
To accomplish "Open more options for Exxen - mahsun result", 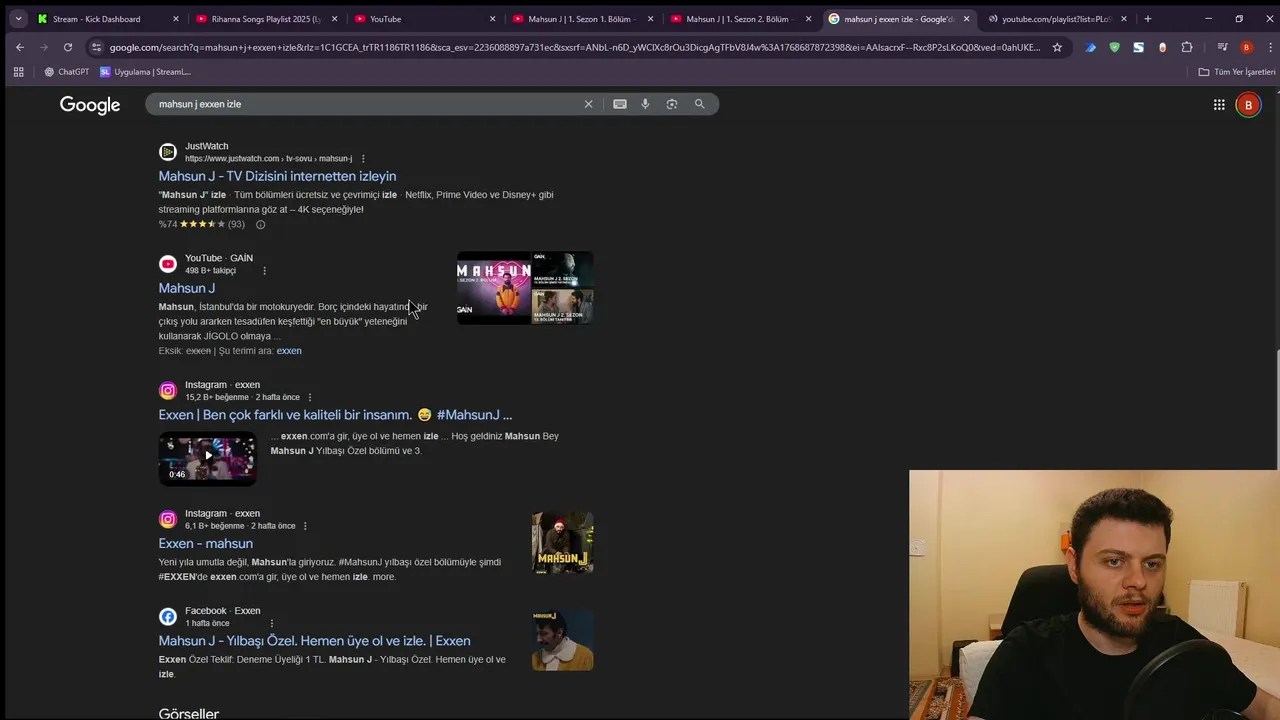I will pyautogui.click(x=305, y=526).
